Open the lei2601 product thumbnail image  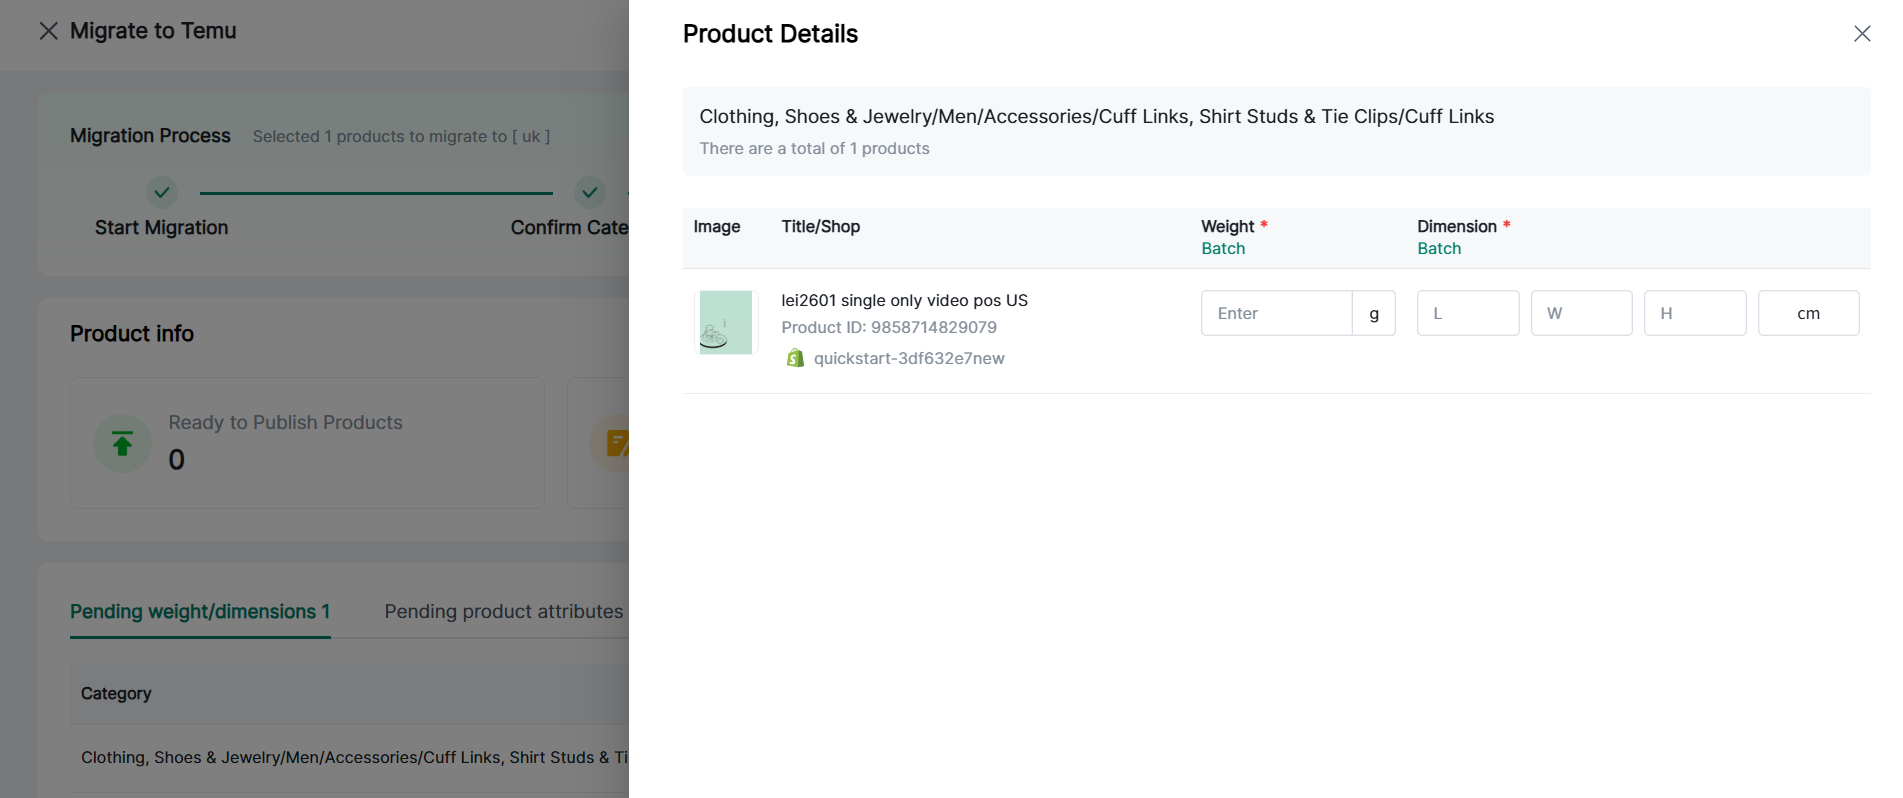pos(725,323)
